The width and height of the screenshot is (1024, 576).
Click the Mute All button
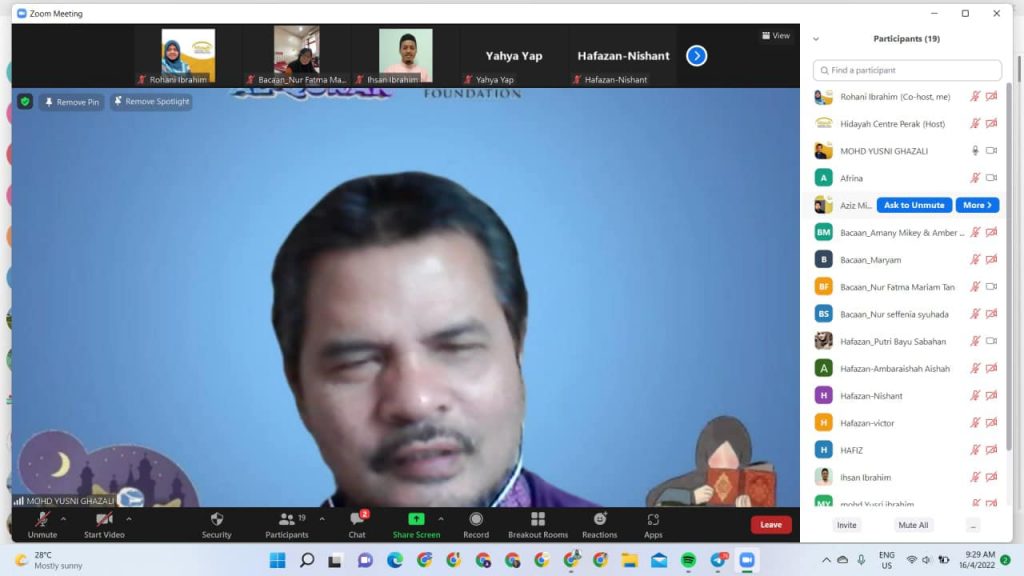[x=913, y=525]
